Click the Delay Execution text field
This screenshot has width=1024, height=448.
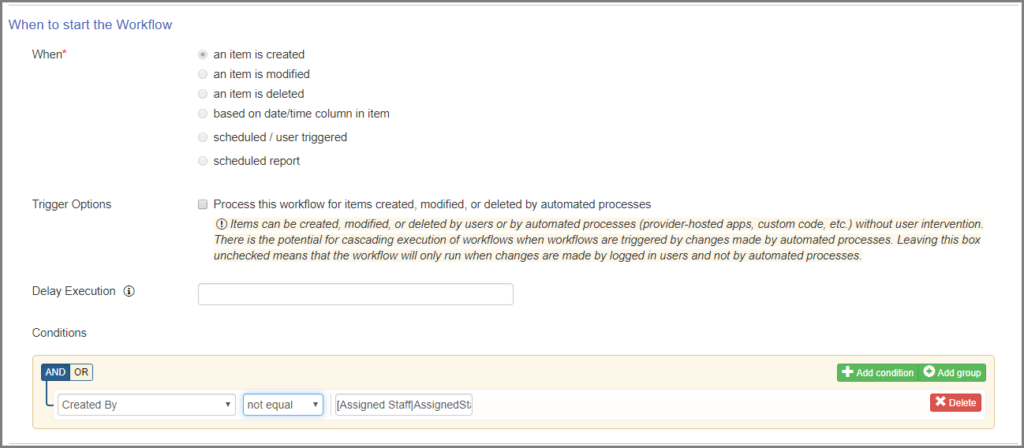coord(355,294)
